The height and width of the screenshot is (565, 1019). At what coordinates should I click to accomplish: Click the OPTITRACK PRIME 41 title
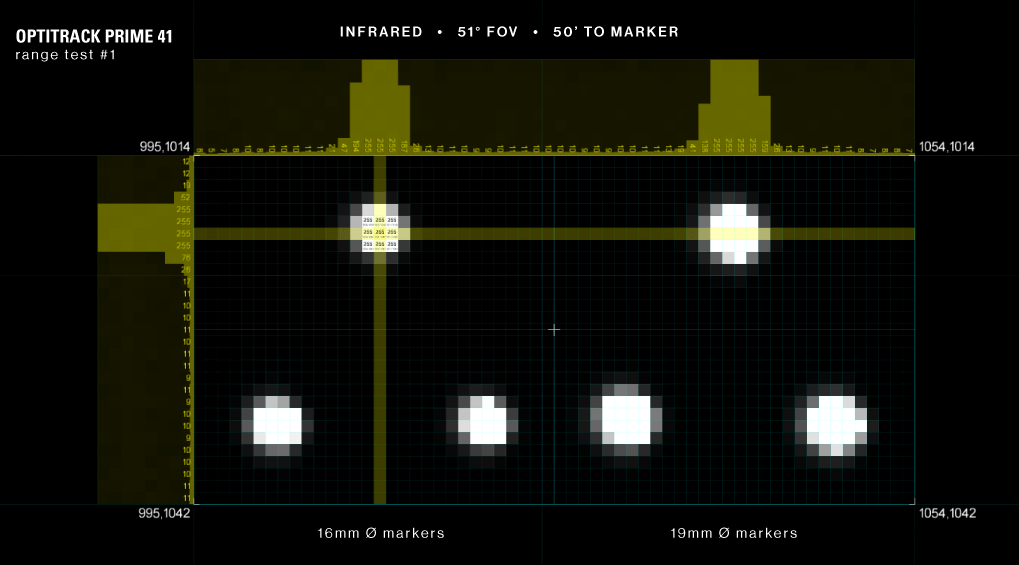pos(94,37)
